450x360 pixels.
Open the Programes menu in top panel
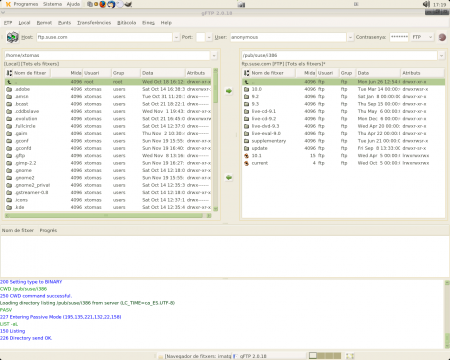coord(26,4)
